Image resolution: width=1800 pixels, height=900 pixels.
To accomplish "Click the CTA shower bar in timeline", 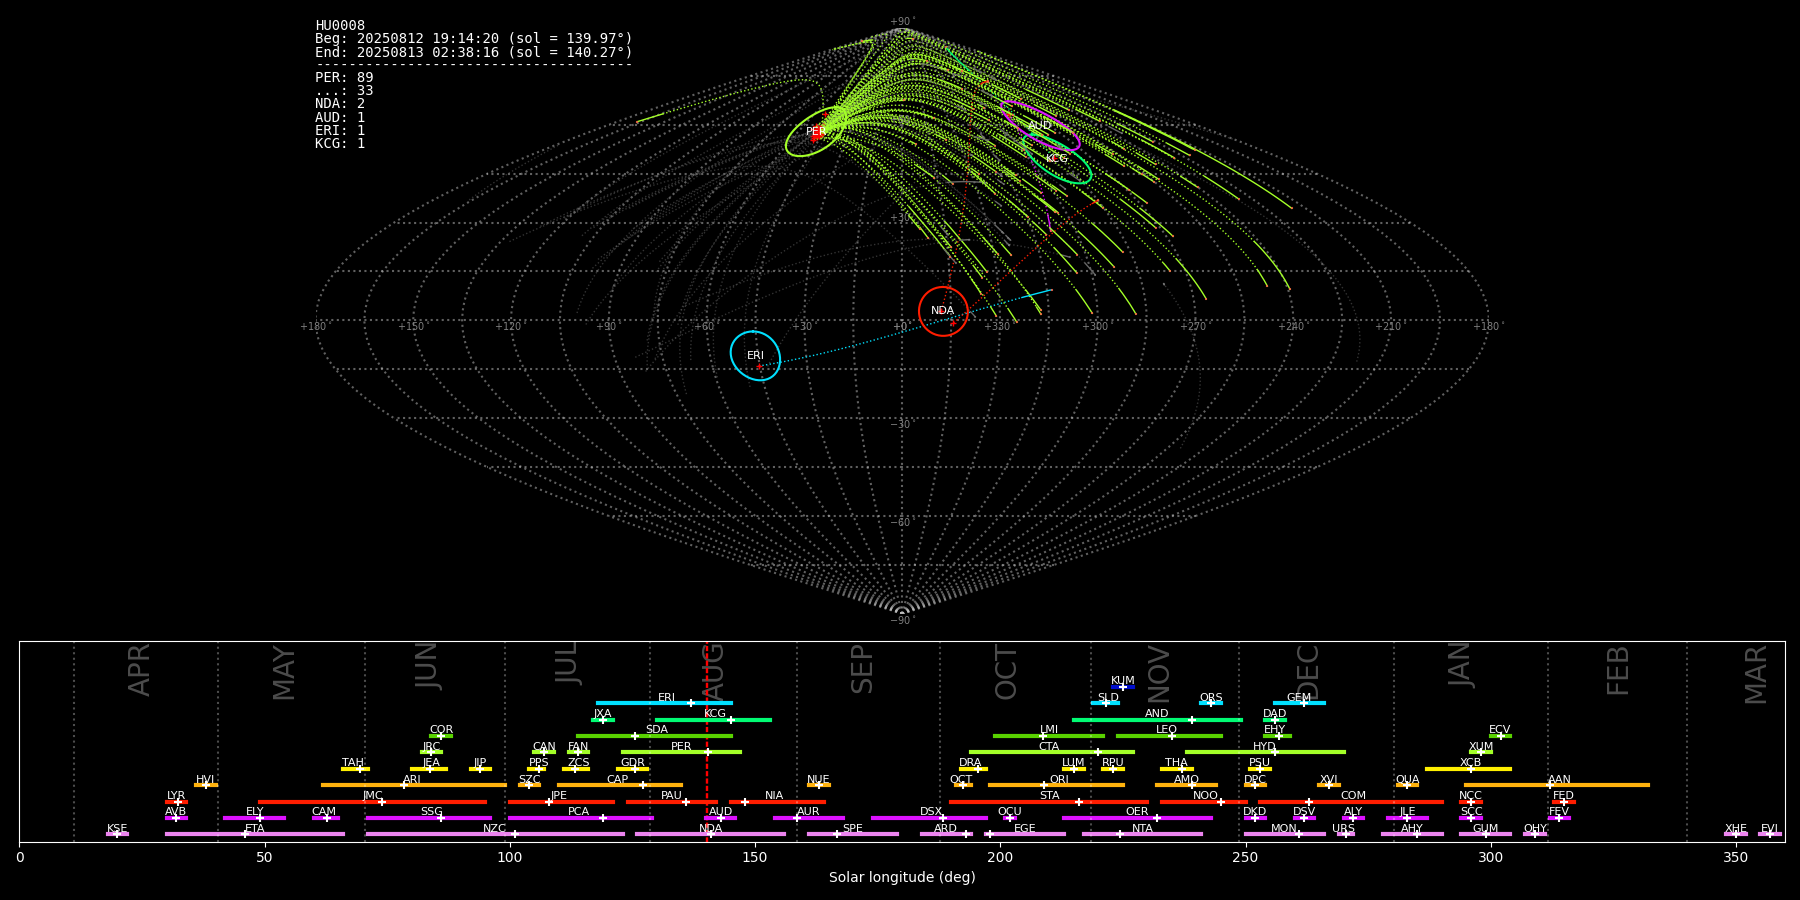I will click(1052, 752).
